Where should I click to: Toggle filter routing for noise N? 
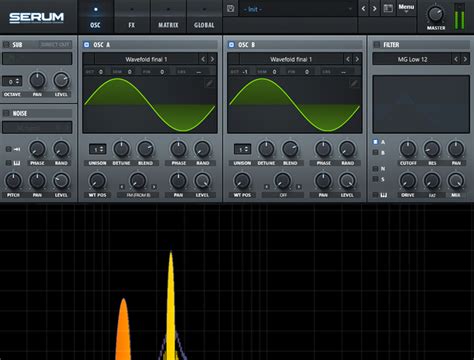click(x=375, y=169)
